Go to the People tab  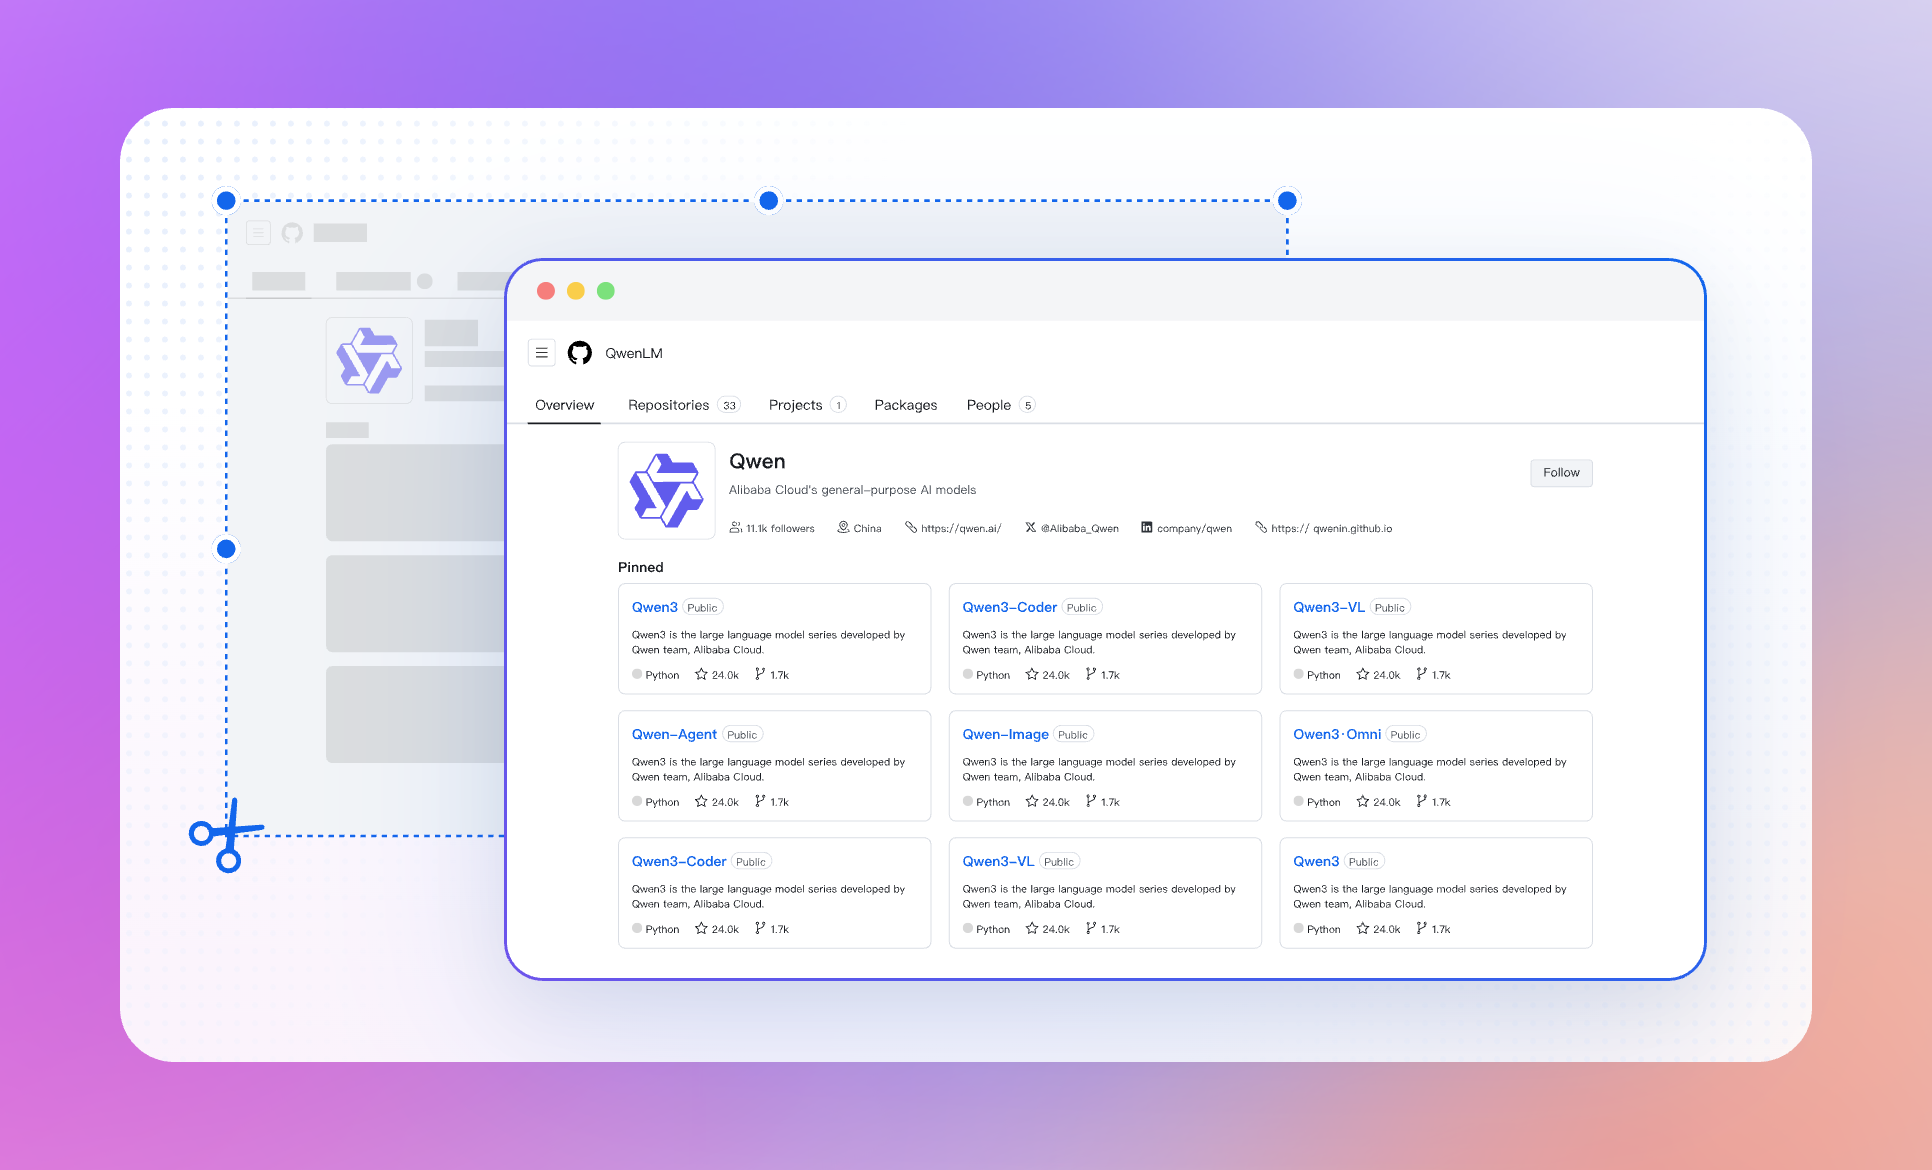click(x=988, y=405)
